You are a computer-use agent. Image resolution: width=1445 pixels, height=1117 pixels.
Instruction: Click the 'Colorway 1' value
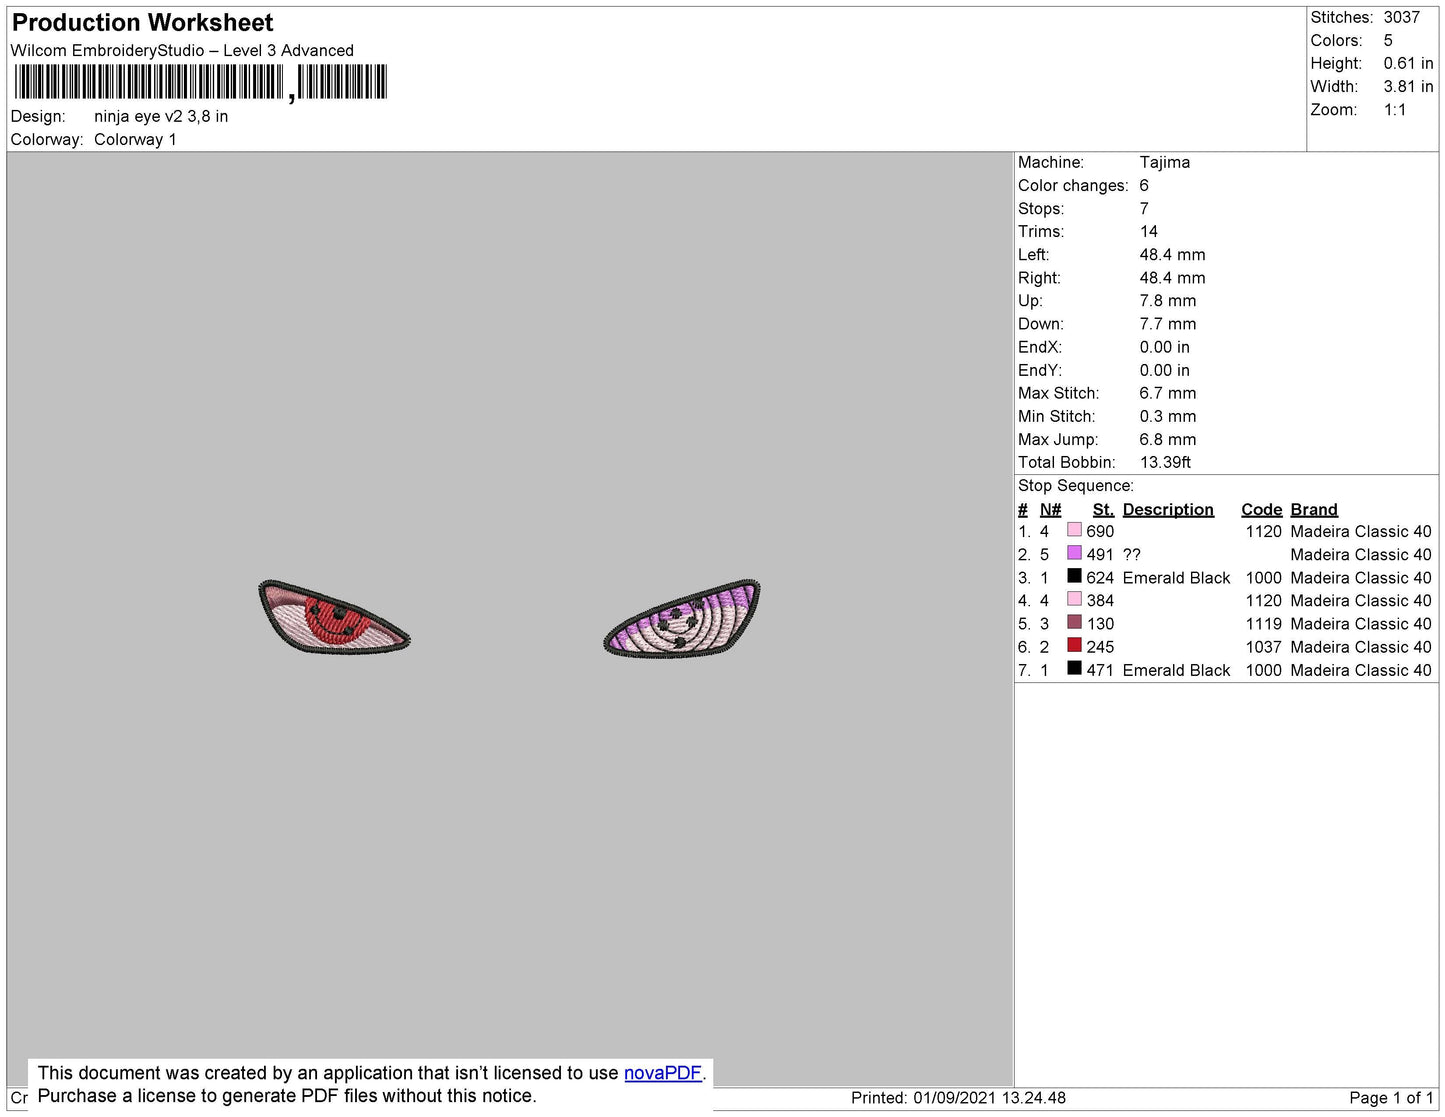pos(135,139)
